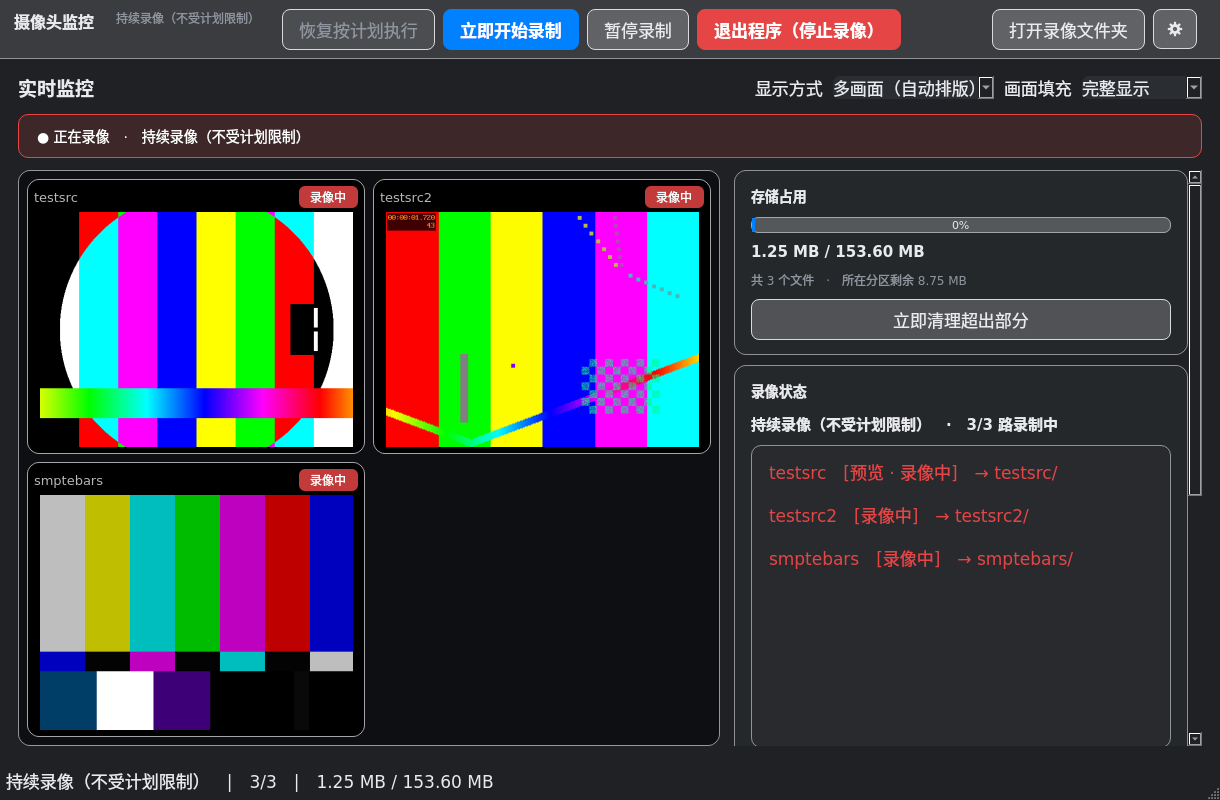Click '录像状态' heading
Screen dimensions: 1220x800
[779, 392]
